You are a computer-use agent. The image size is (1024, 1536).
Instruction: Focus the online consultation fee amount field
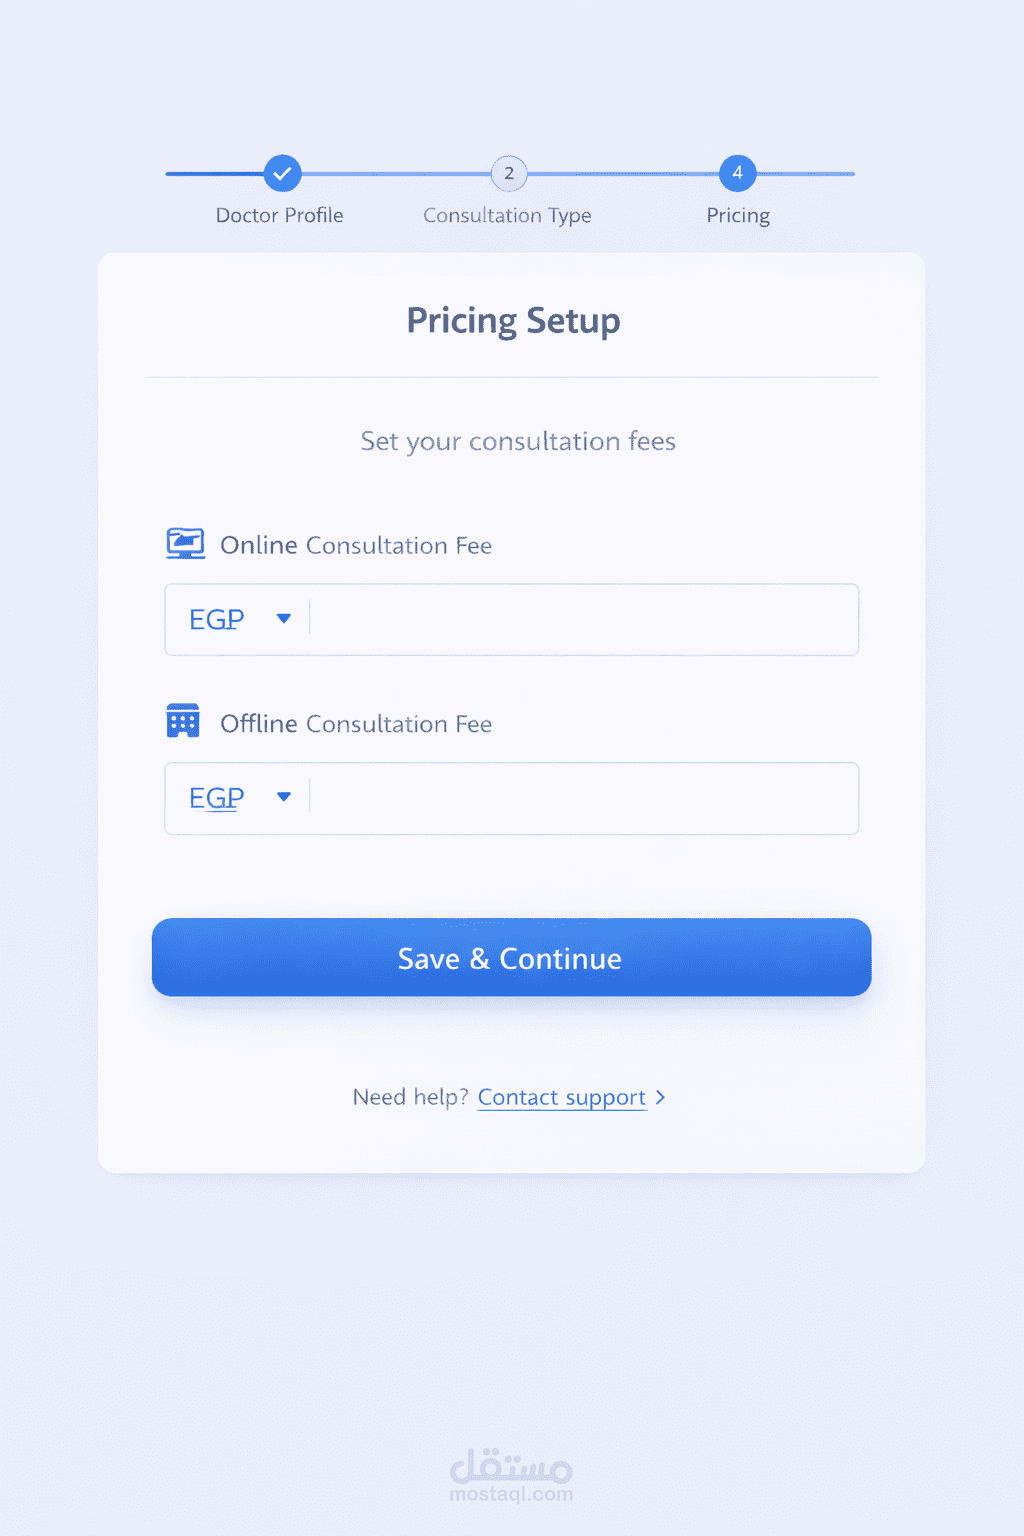[583, 620]
